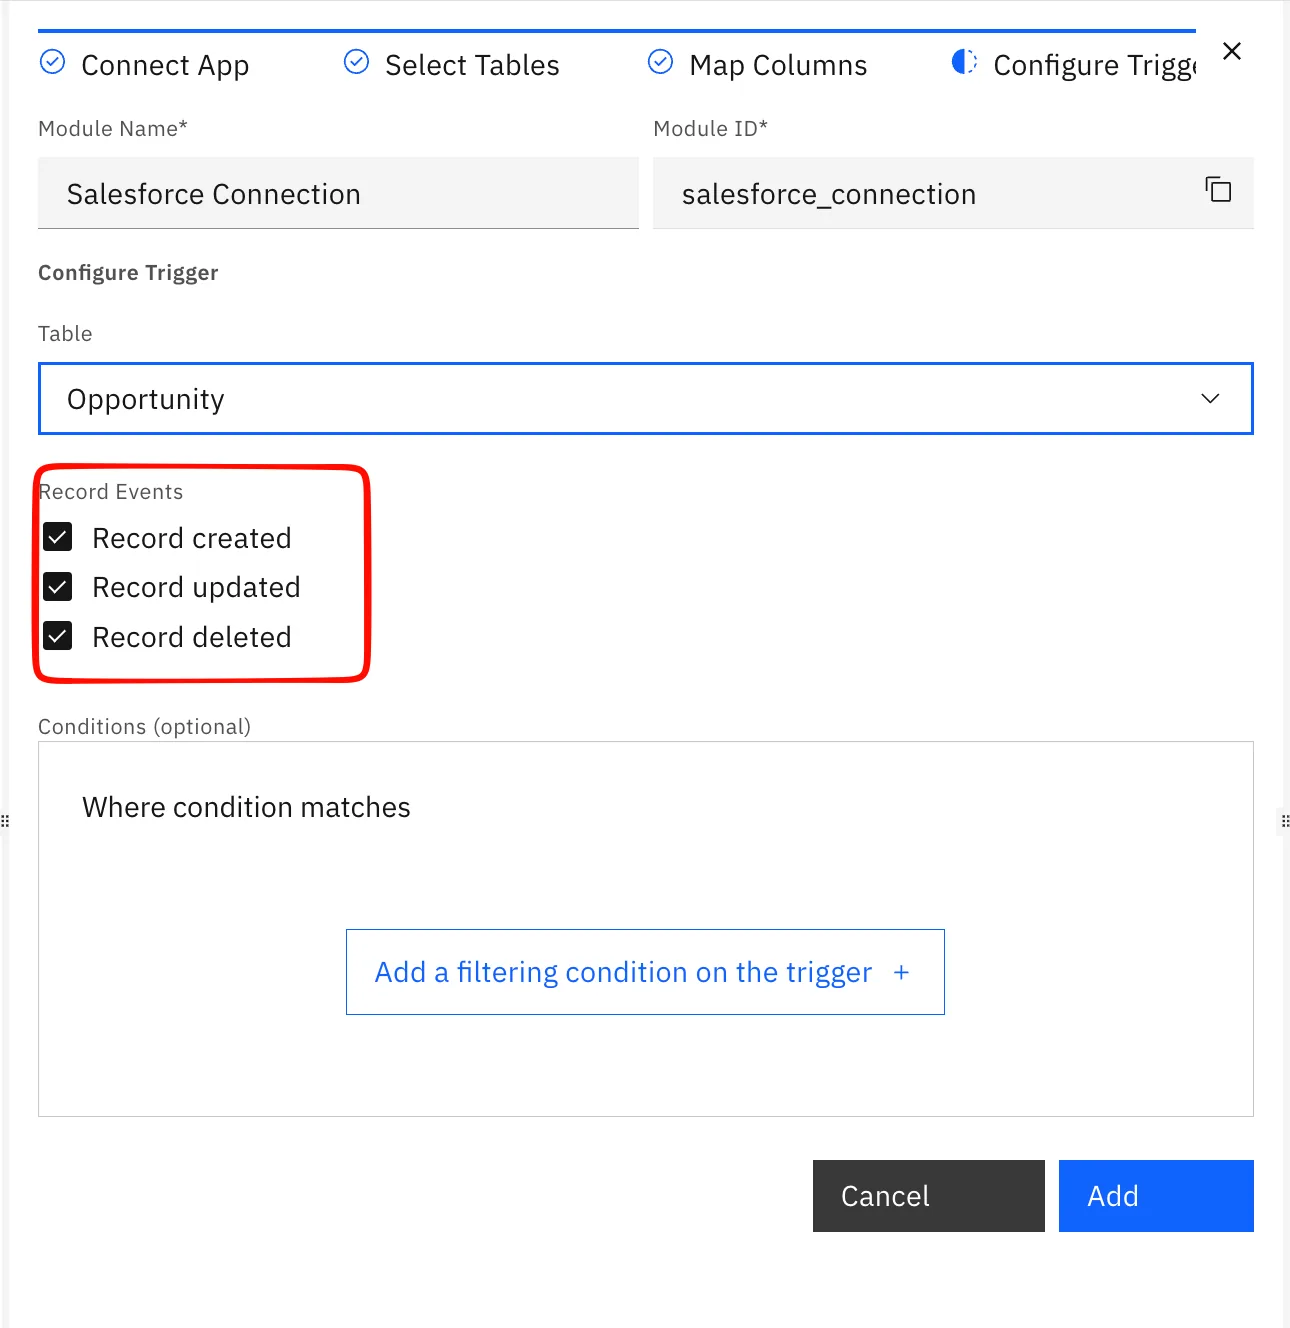Click the Add button

pyautogui.click(x=1156, y=1196)
